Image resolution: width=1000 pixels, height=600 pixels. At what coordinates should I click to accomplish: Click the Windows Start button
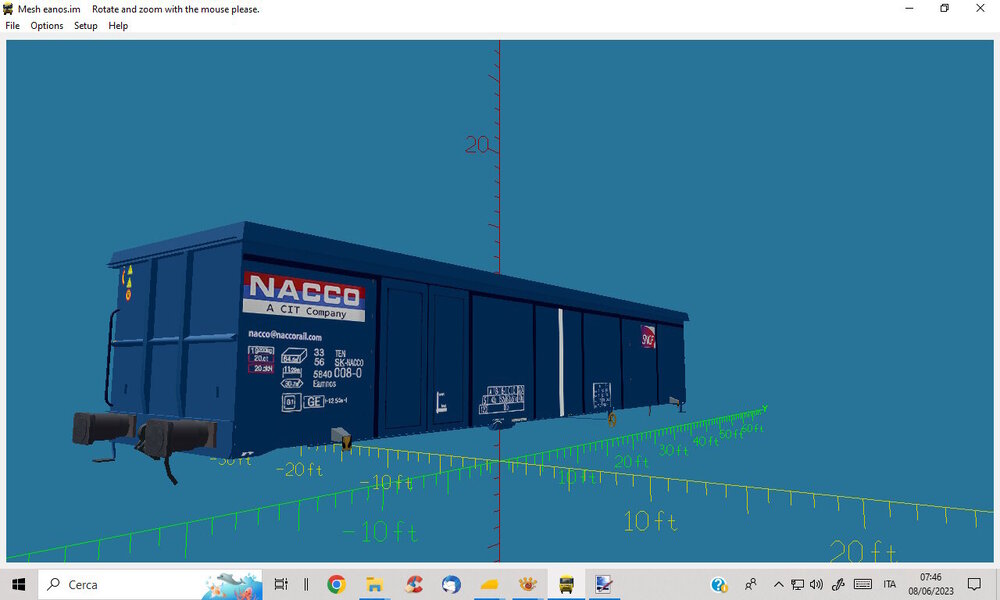click(18, 584)
